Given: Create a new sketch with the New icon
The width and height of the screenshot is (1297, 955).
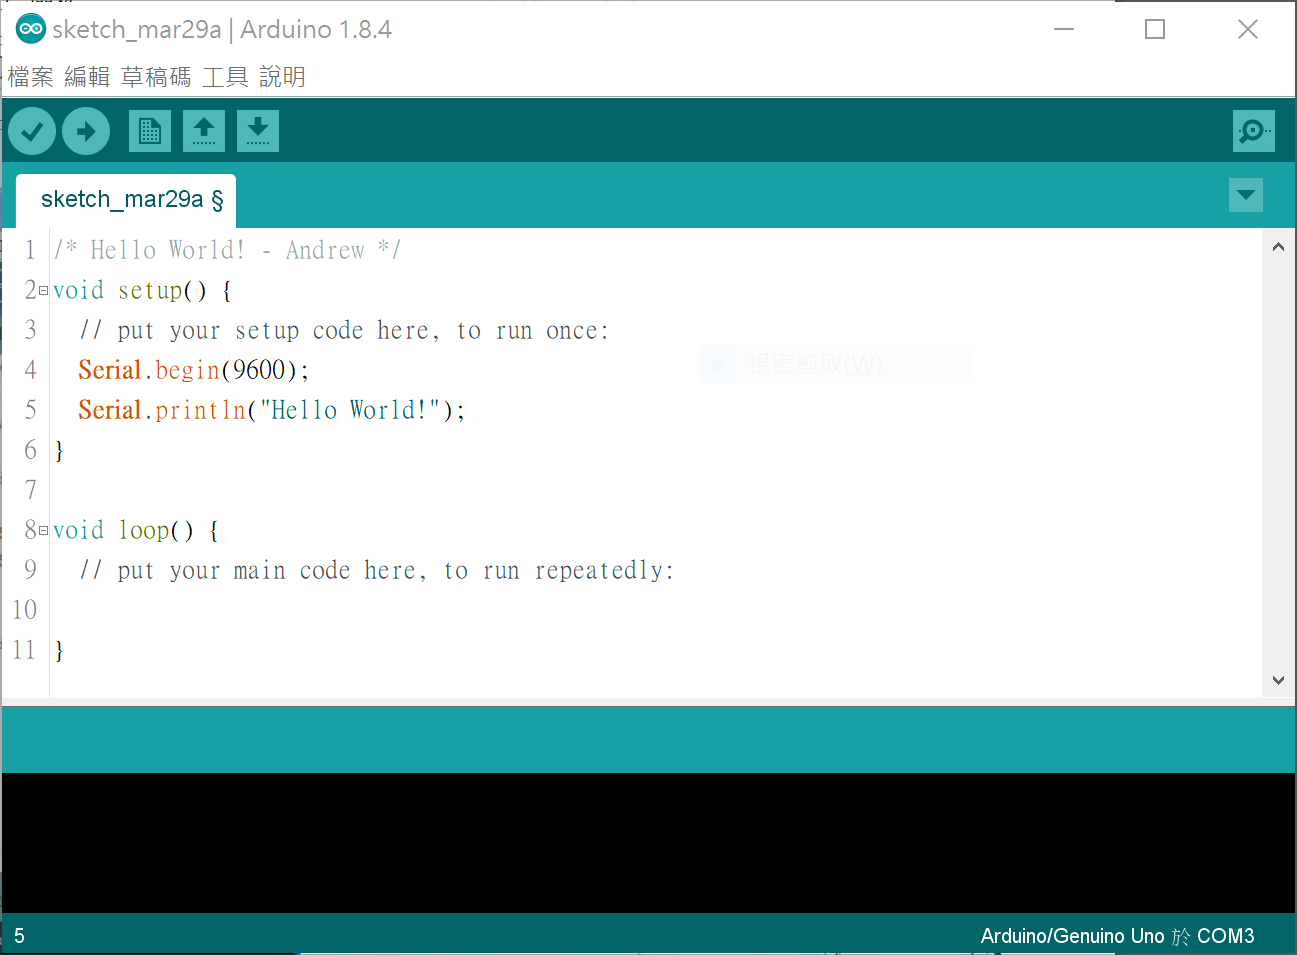Looking at the screenshot, I should pyautogui.click(x=149, y=130).
